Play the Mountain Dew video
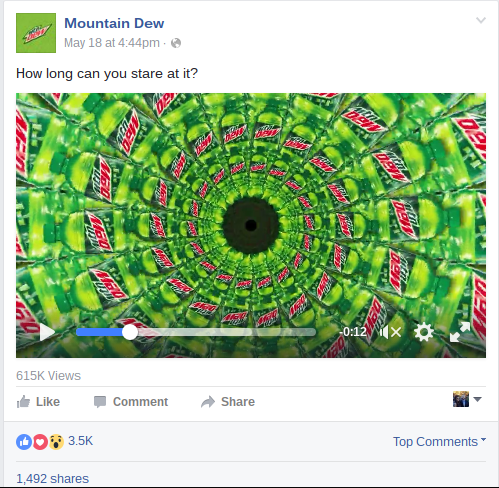The width and height of the screenshot is (499, 488). (x=47, y=332)
